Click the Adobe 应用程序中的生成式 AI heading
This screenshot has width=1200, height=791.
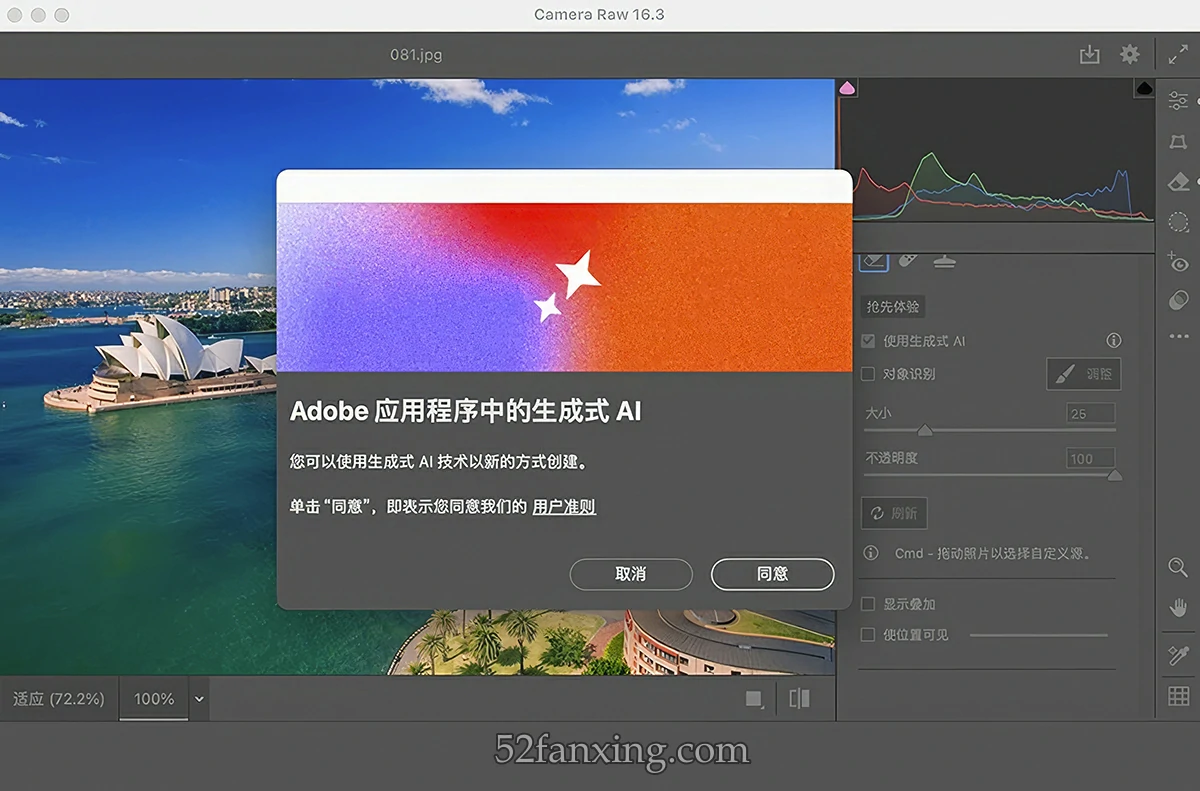(465, 411)
